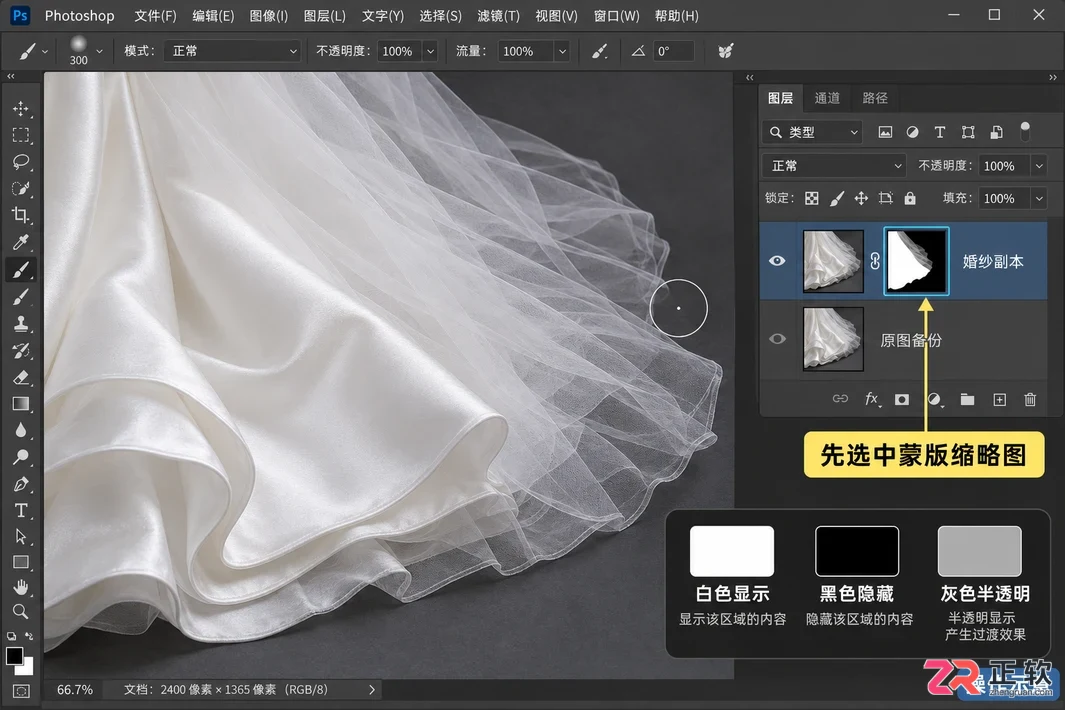Select the Rectangle shape tool
Viewport: 1065px width, 710px height.
pyautogui.click(x=21, y=563)
